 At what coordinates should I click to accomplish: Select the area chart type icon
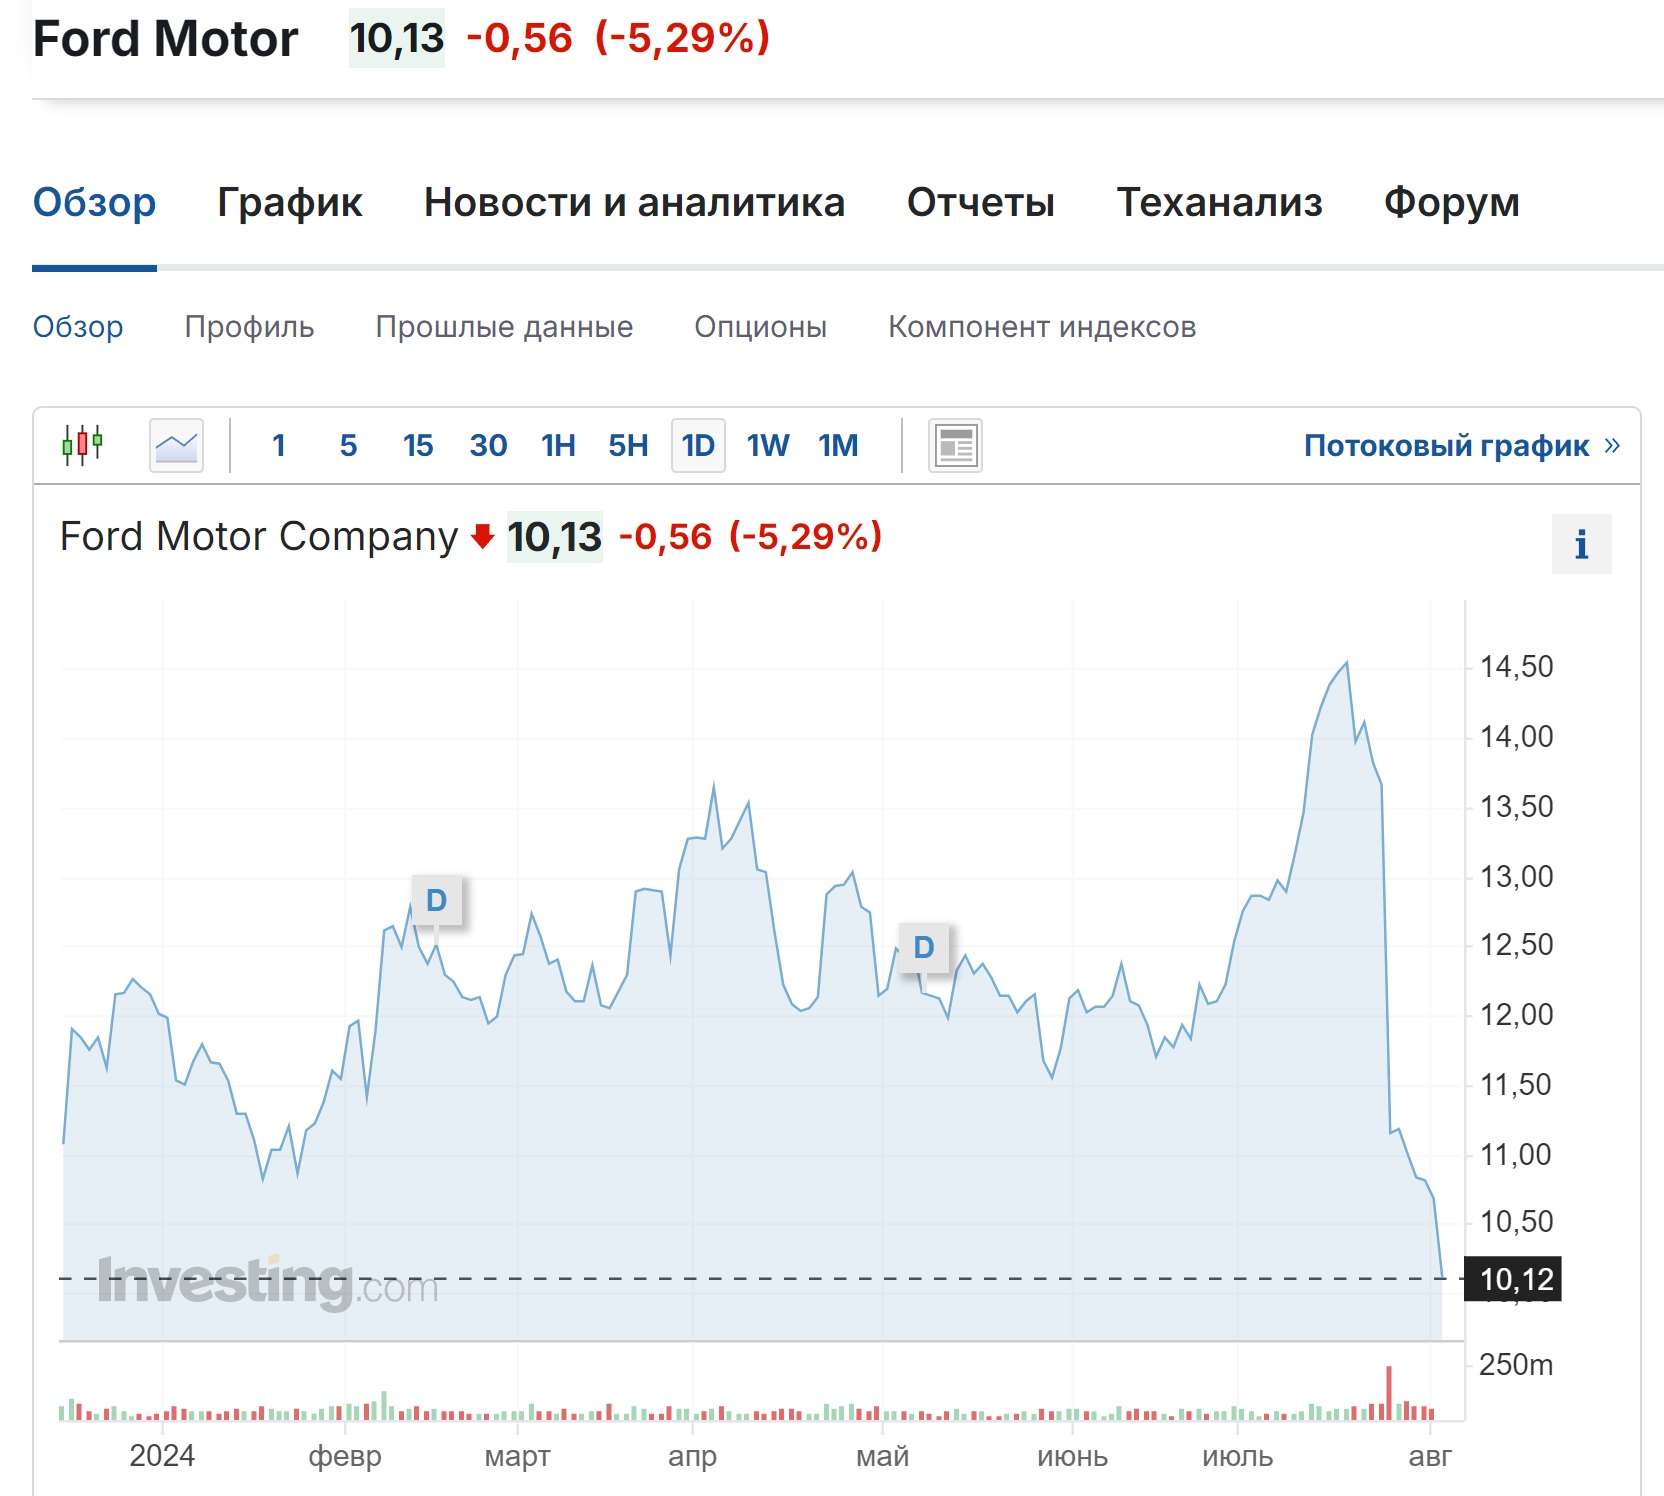click(x=177, y=445)
